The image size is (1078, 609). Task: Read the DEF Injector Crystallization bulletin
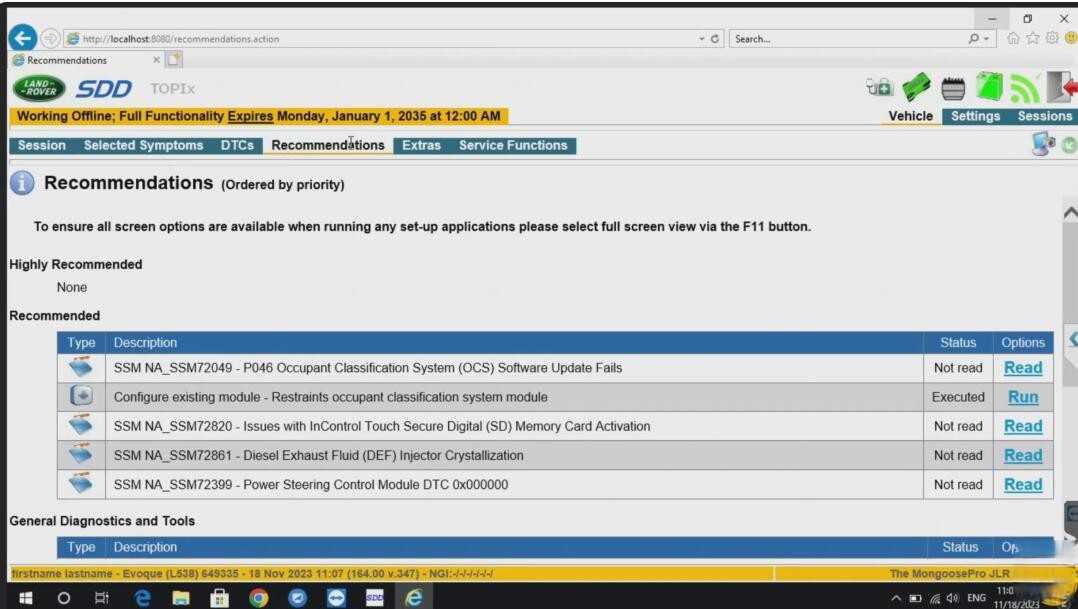pyautogui.click(x=1022, y=456)
